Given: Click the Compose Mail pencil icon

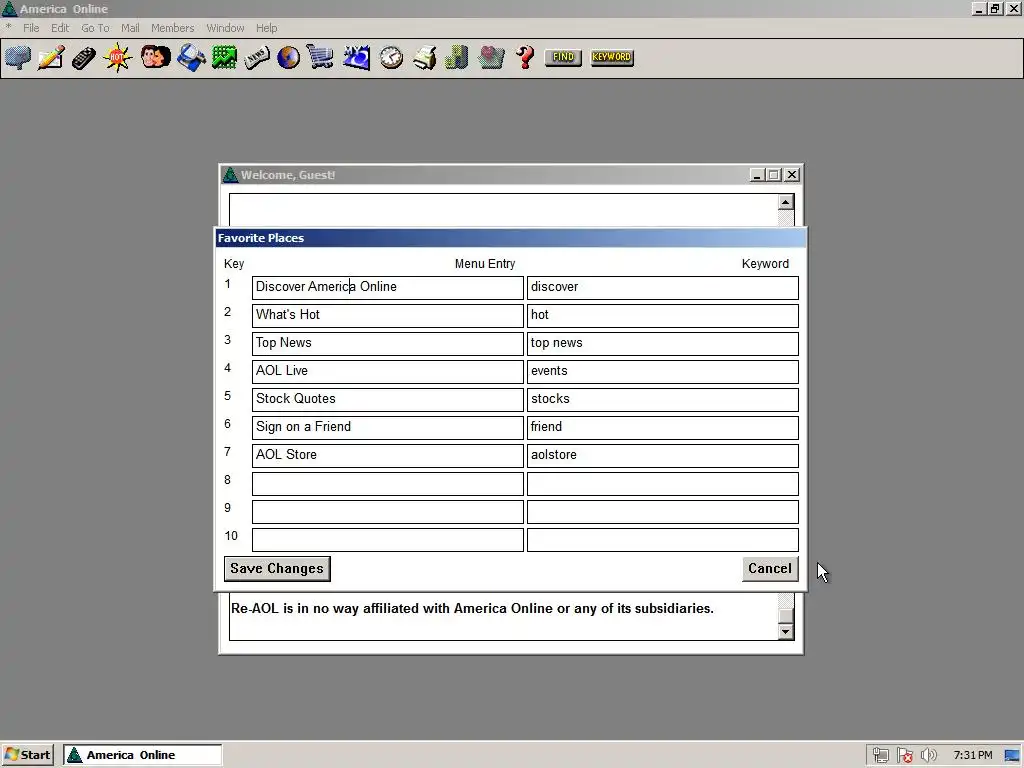Looking at the screenshot, I should click(x=51, y=57).
